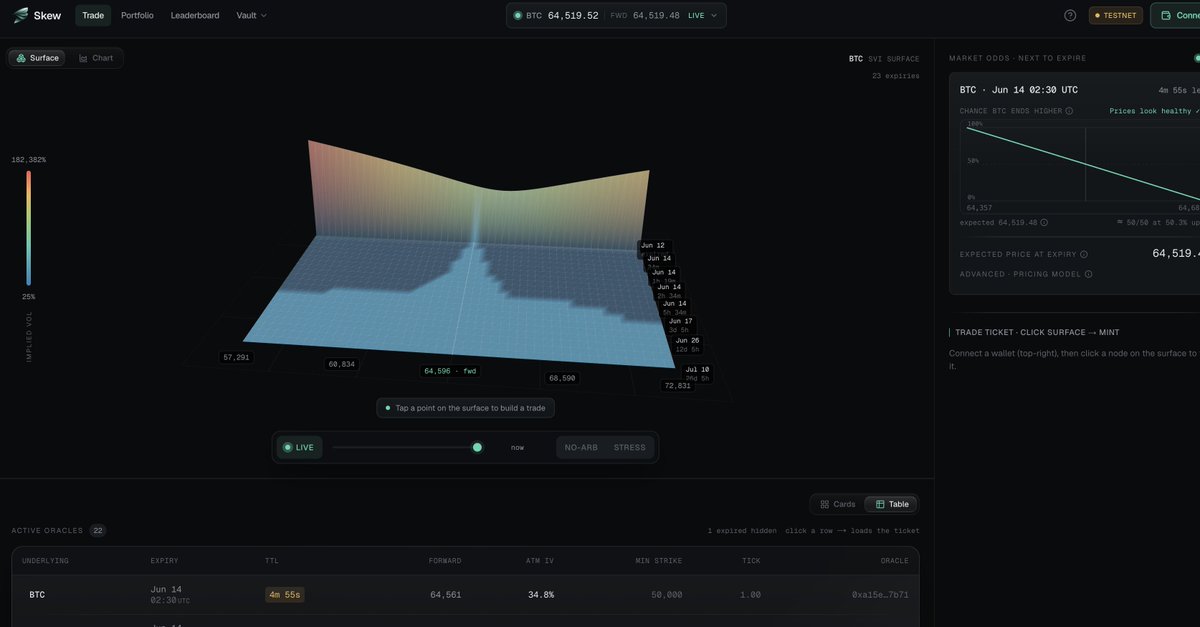The image size is (1200, 627).
Task: Switch to the Surface view
Action: tap(37, 58)
